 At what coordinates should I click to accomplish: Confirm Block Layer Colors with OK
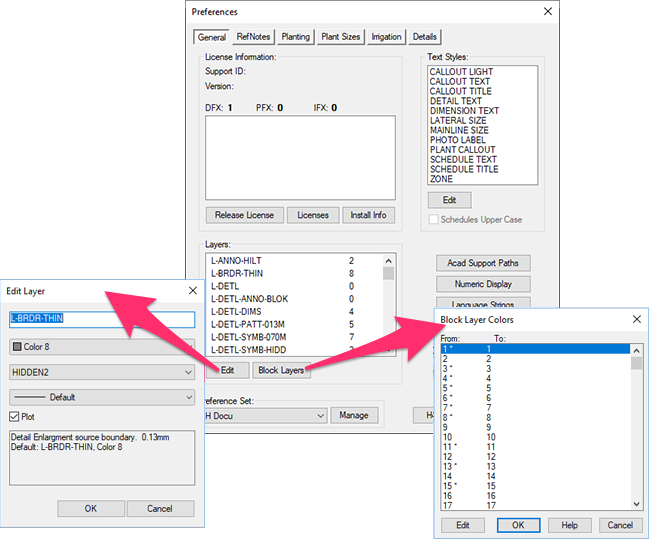pyautogui.click(x=518, y=525)
